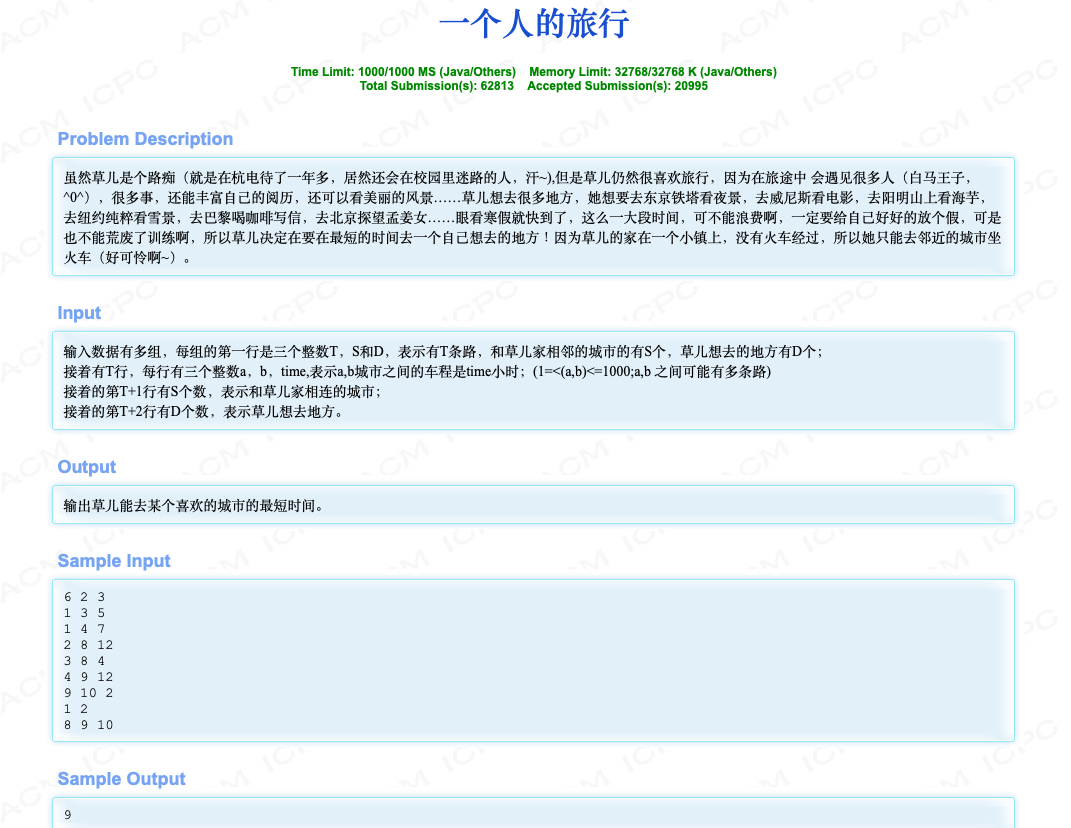Click the page title 一个人的旅行
Screen dimensions: 1071x828
click(x=533, y=23)
